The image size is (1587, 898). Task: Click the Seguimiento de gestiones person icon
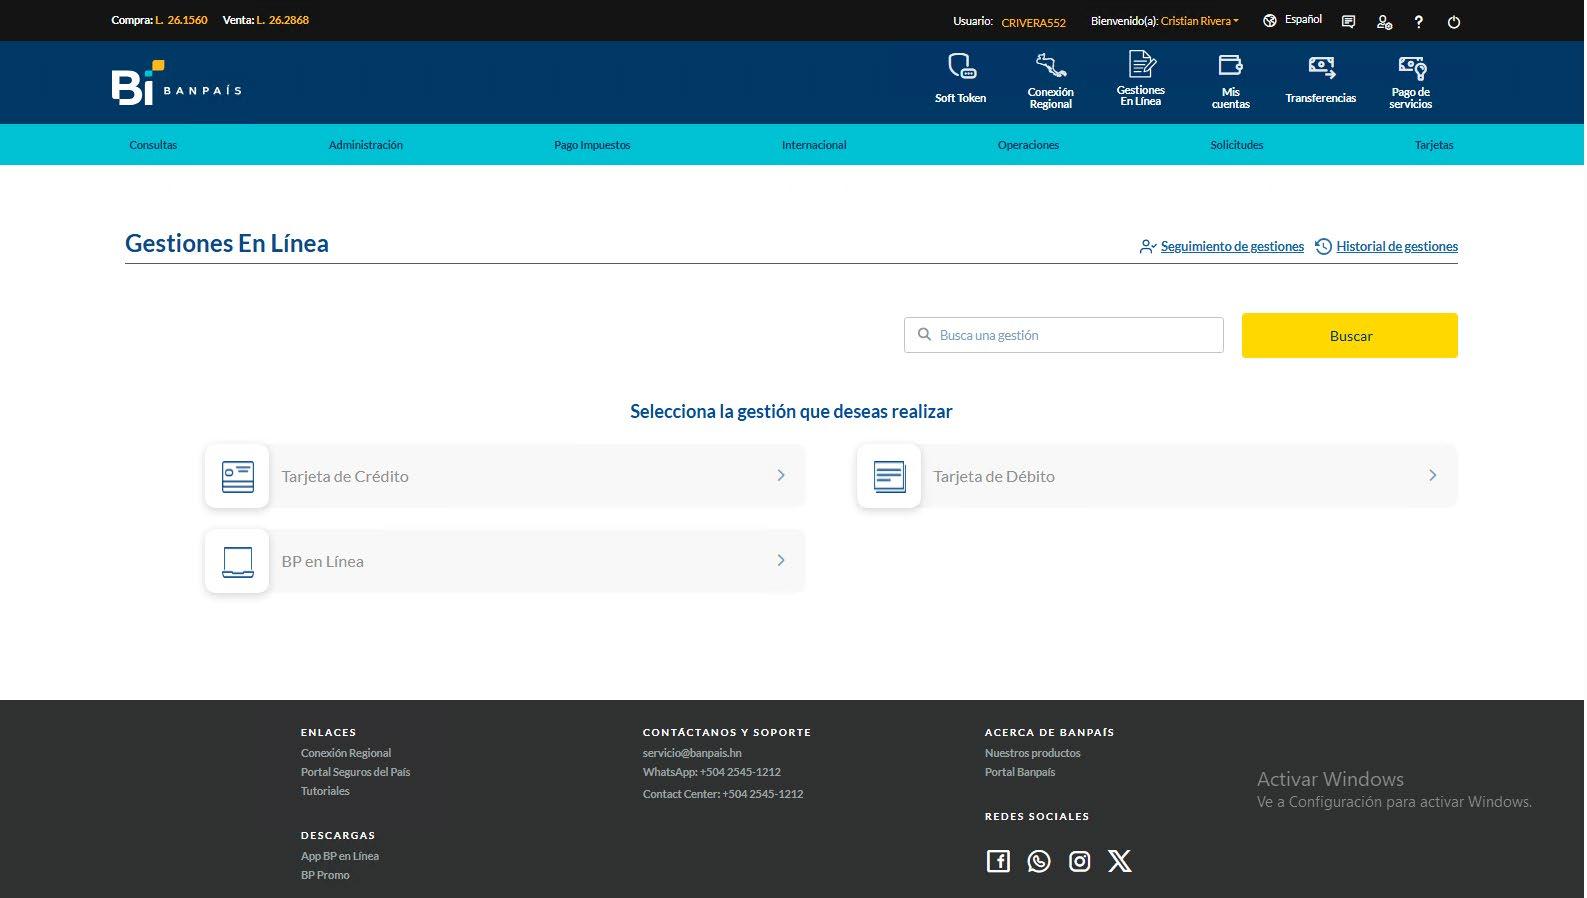(x=1148, y=246)
